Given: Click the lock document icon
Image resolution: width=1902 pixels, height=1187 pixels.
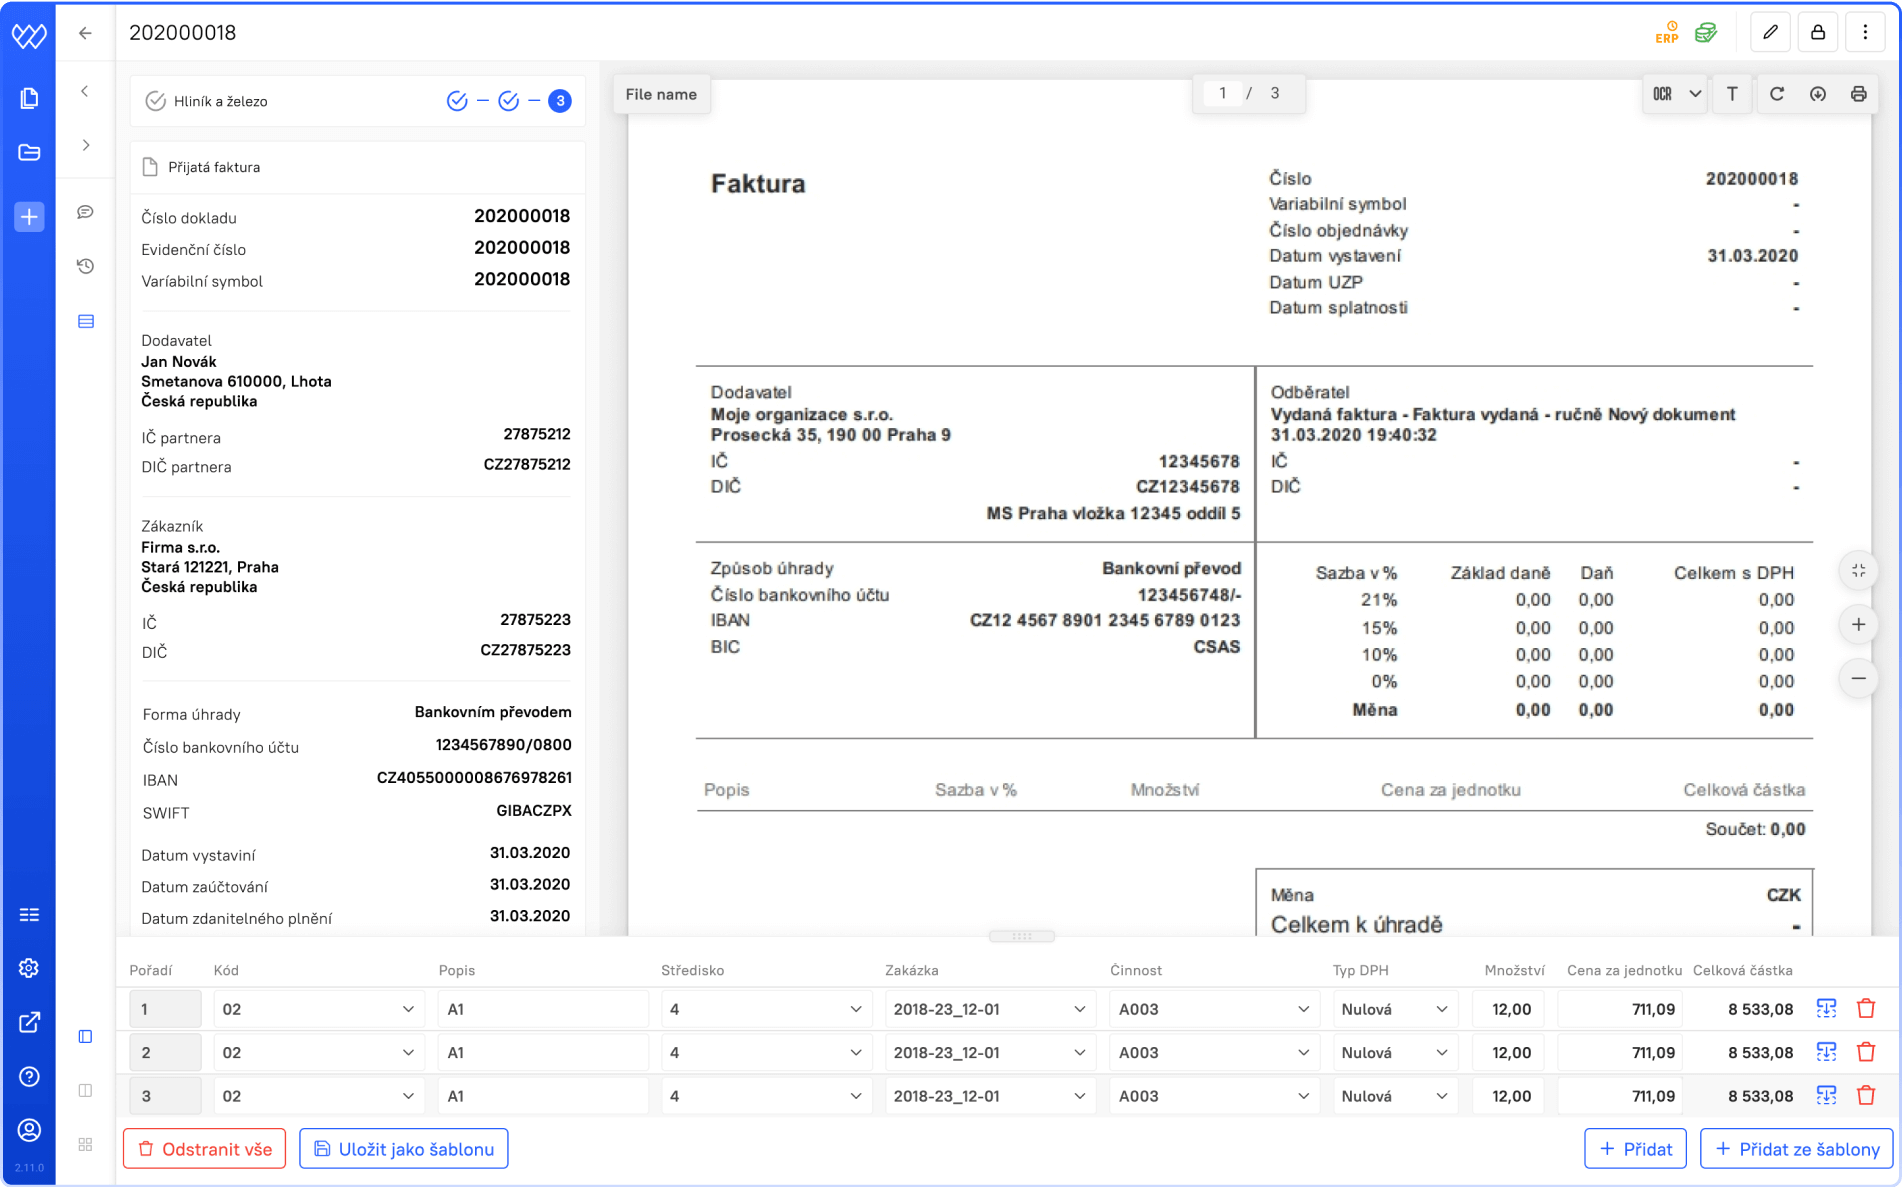Looking at the screenshot, I should click(1818, 33).
